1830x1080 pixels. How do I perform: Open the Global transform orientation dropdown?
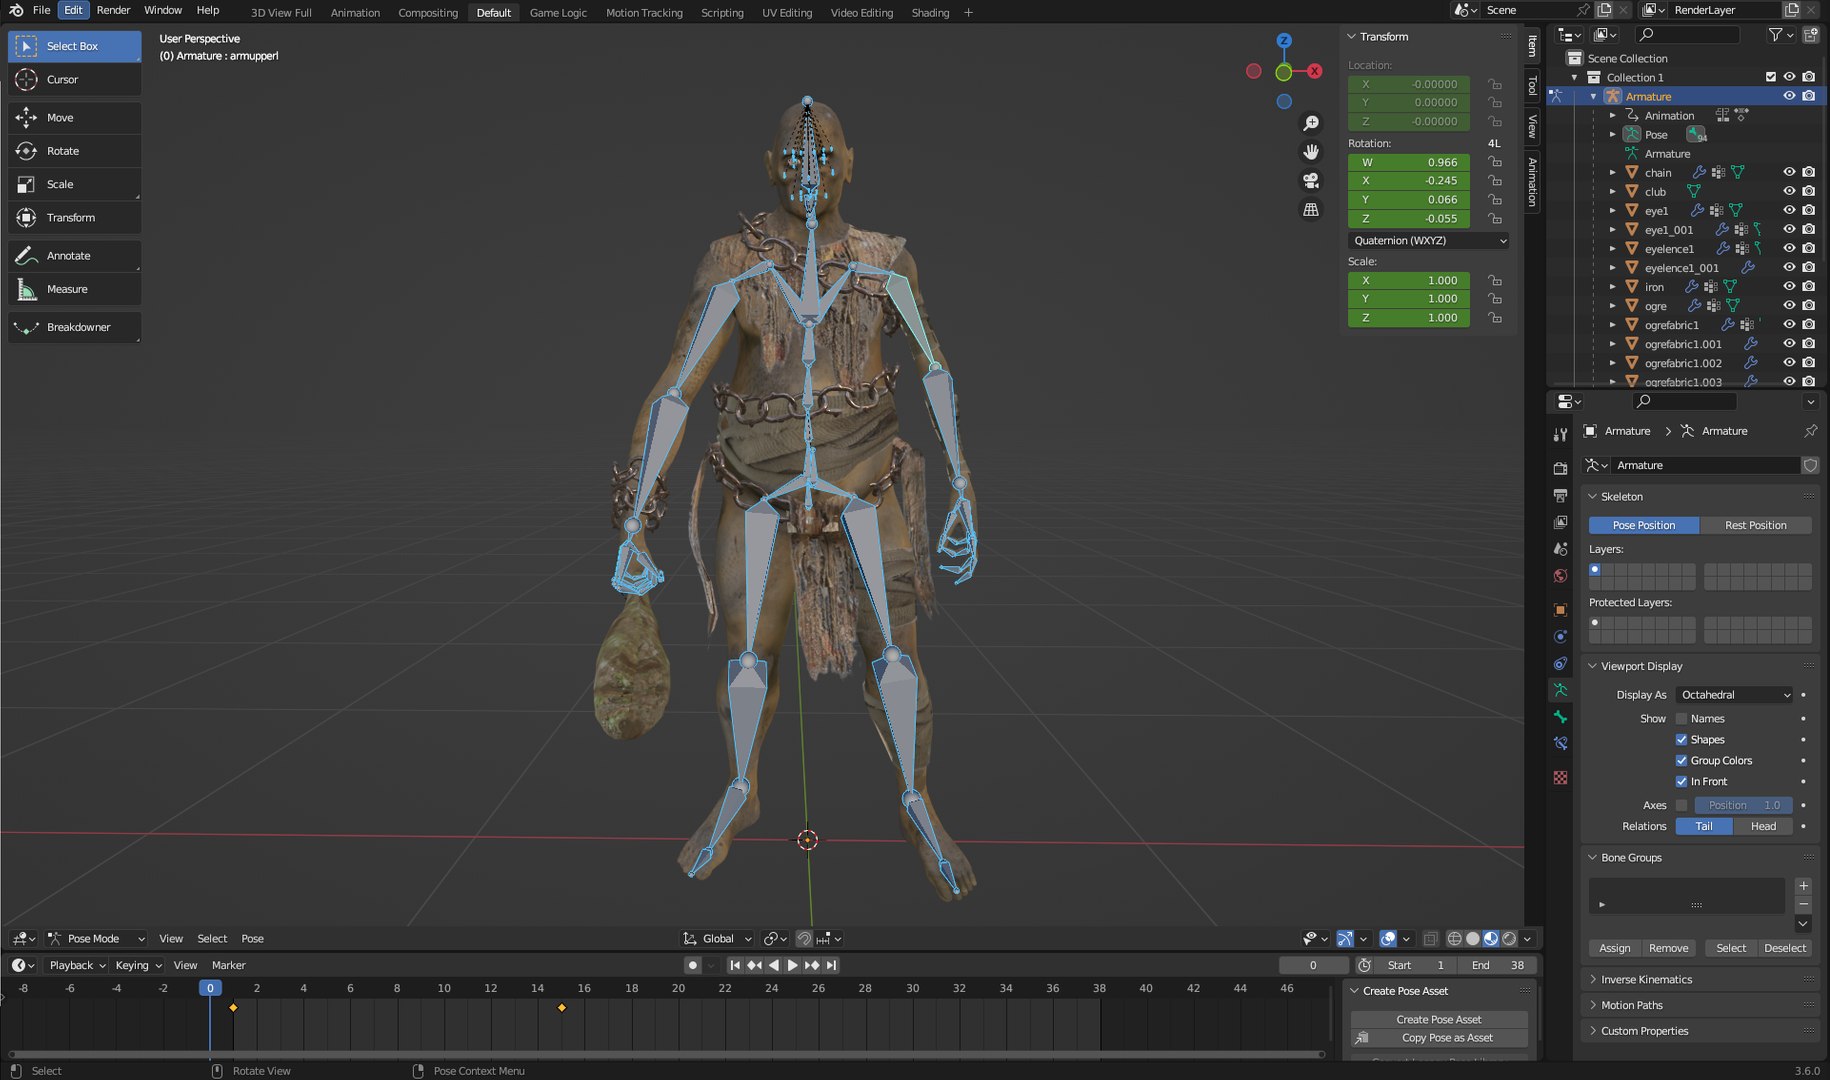(x=718, y=939)
